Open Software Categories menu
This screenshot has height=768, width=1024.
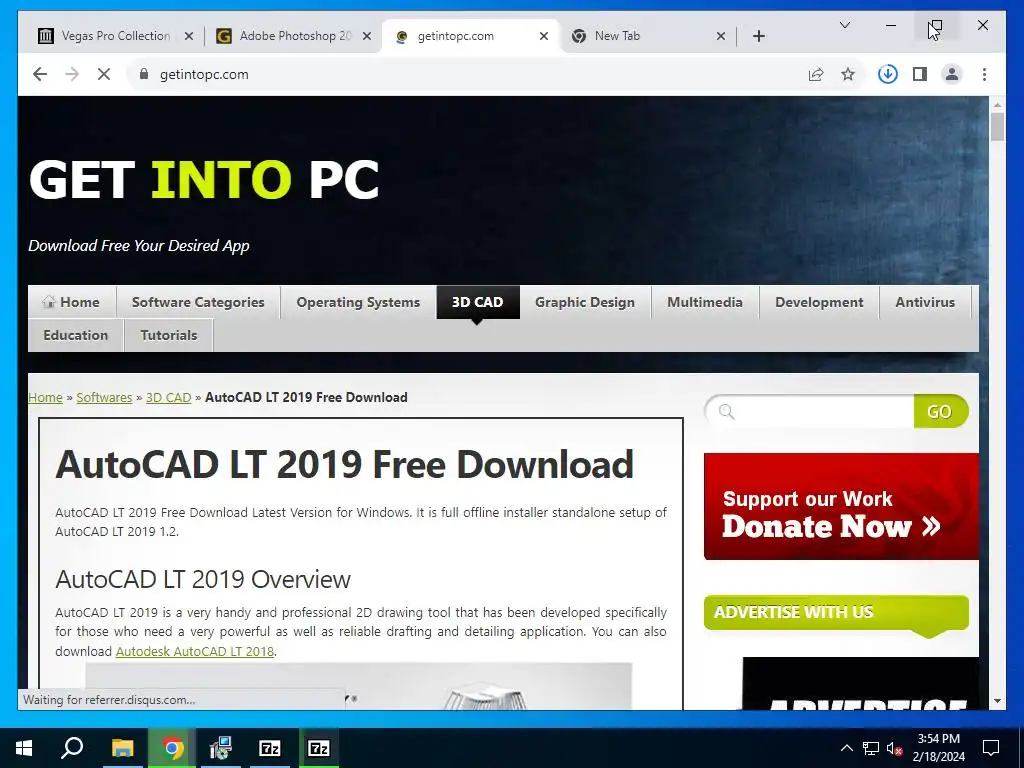(198, 302)
